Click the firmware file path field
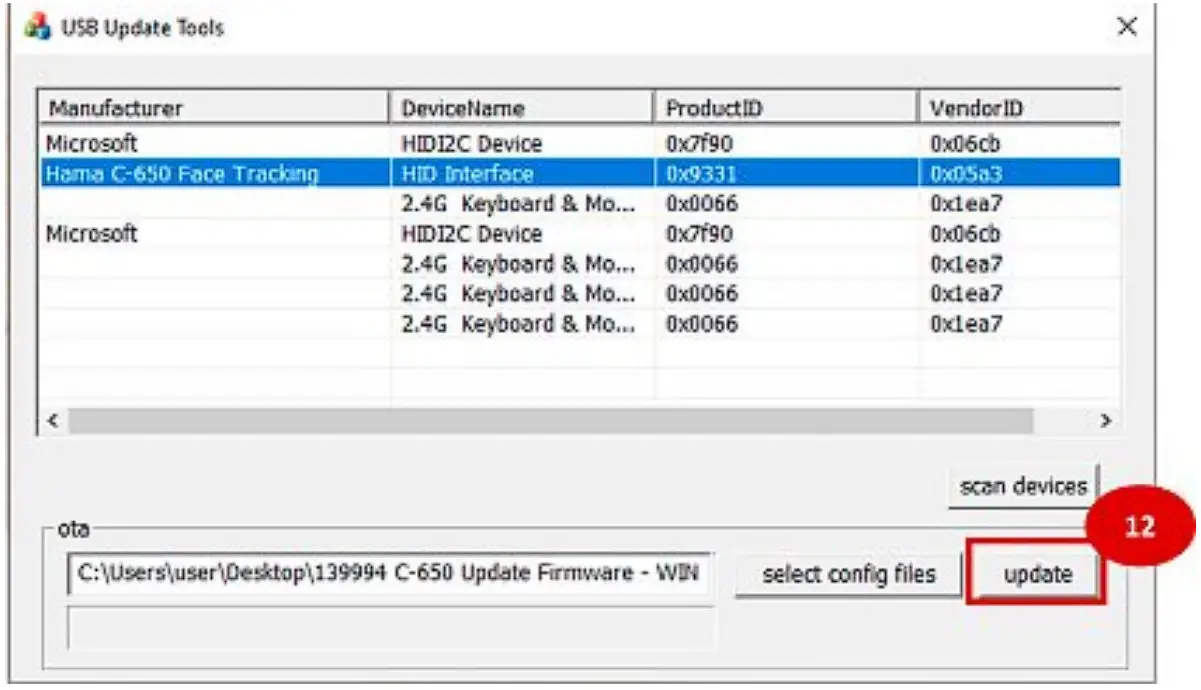Screen dimensions: 1201x690 coord(390,574)
